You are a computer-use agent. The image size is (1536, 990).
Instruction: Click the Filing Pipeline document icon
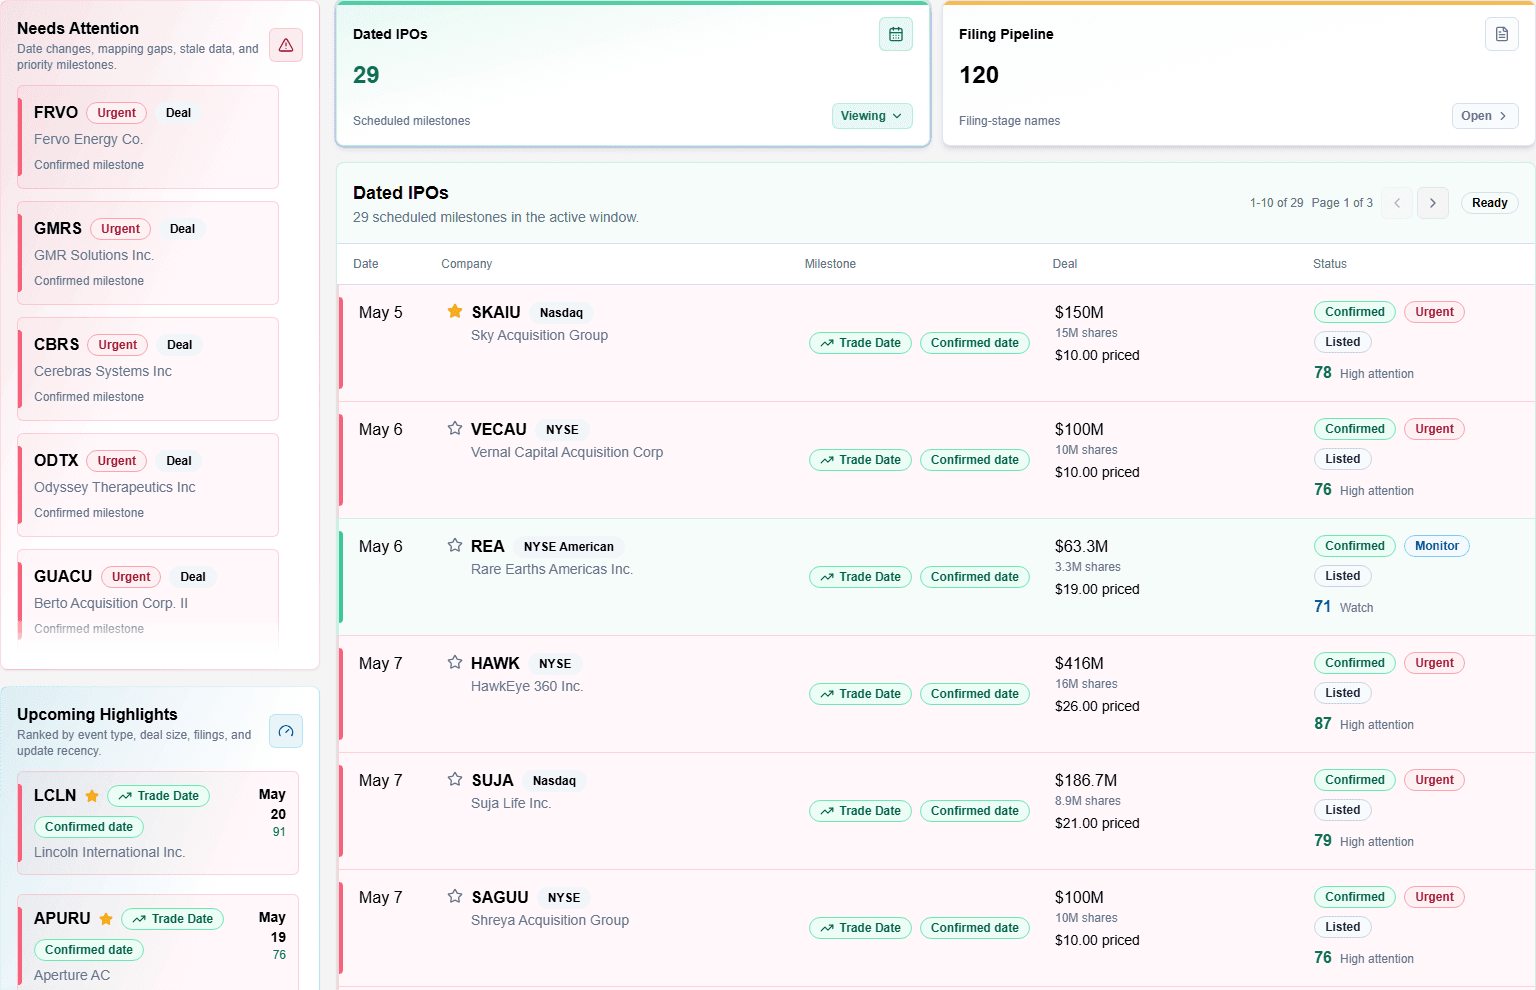pos(1502,34)
